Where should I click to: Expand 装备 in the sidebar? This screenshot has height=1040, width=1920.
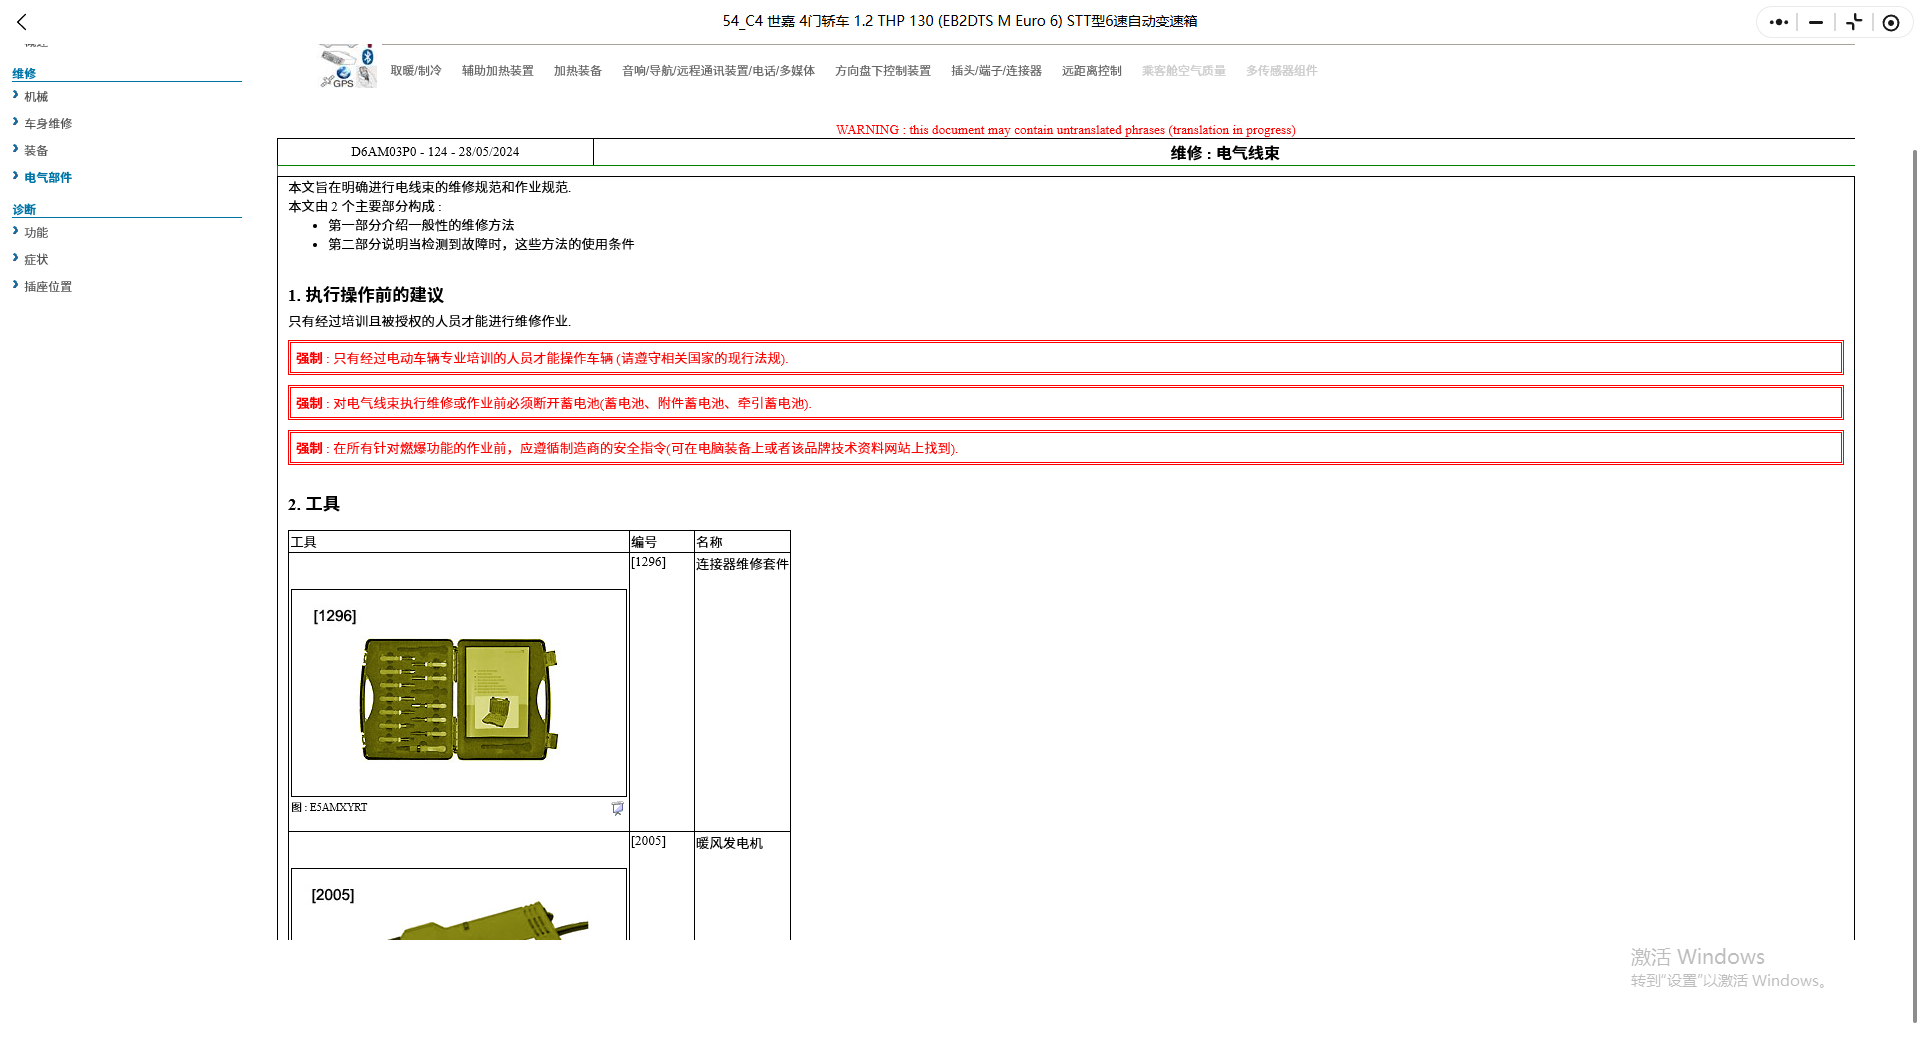[x=36, y=151]
